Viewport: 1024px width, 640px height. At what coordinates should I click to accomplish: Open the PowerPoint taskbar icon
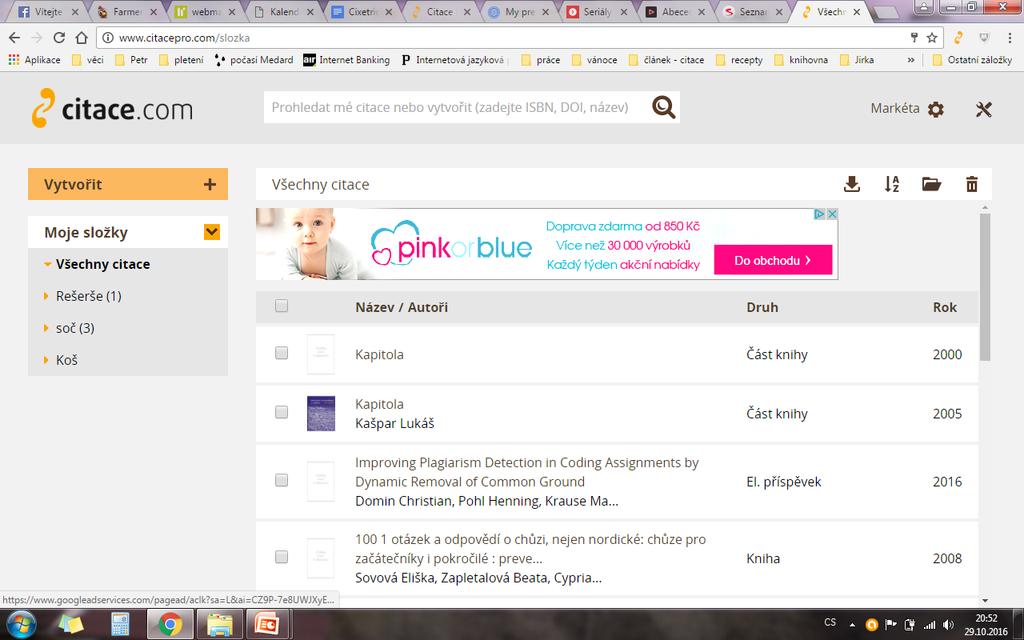click(268, 624)
